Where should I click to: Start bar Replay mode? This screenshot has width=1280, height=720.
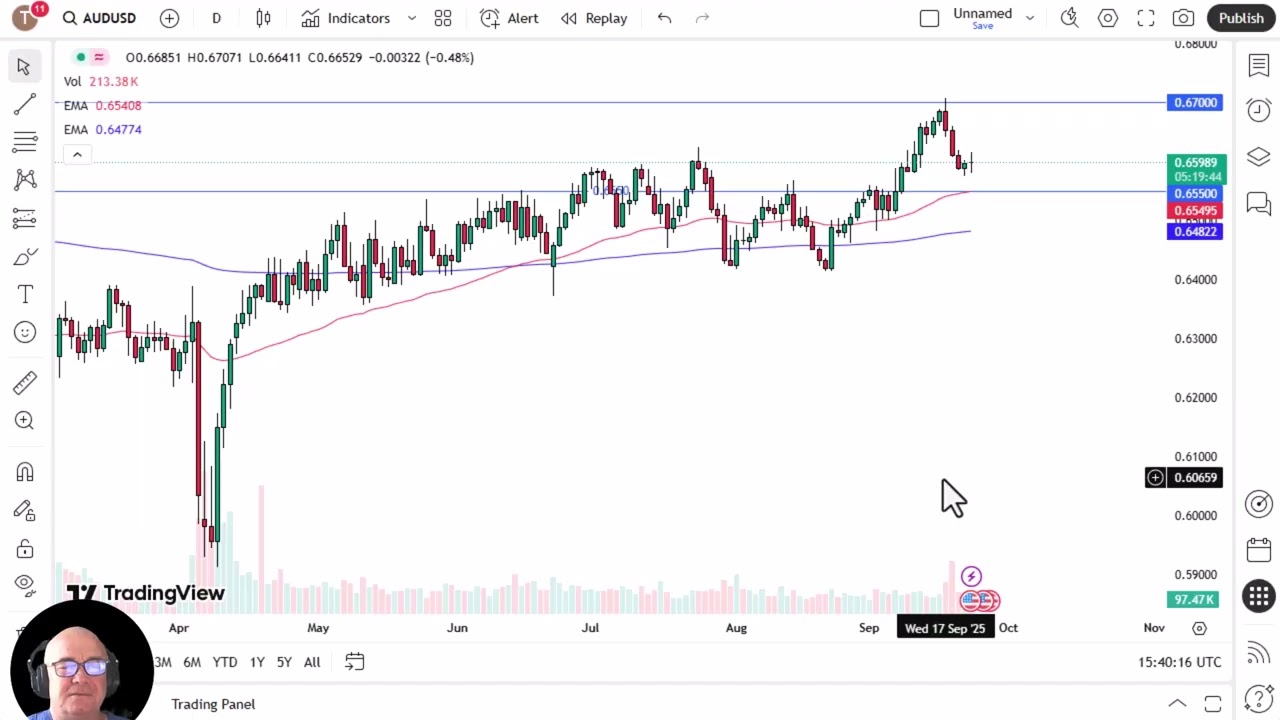coord(594,18)
